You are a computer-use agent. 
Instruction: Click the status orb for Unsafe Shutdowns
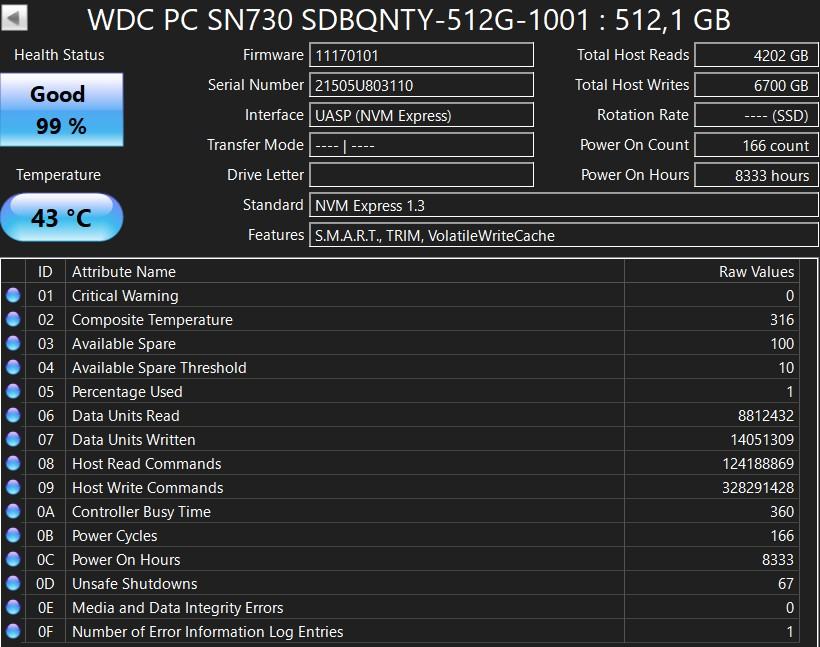13,583
